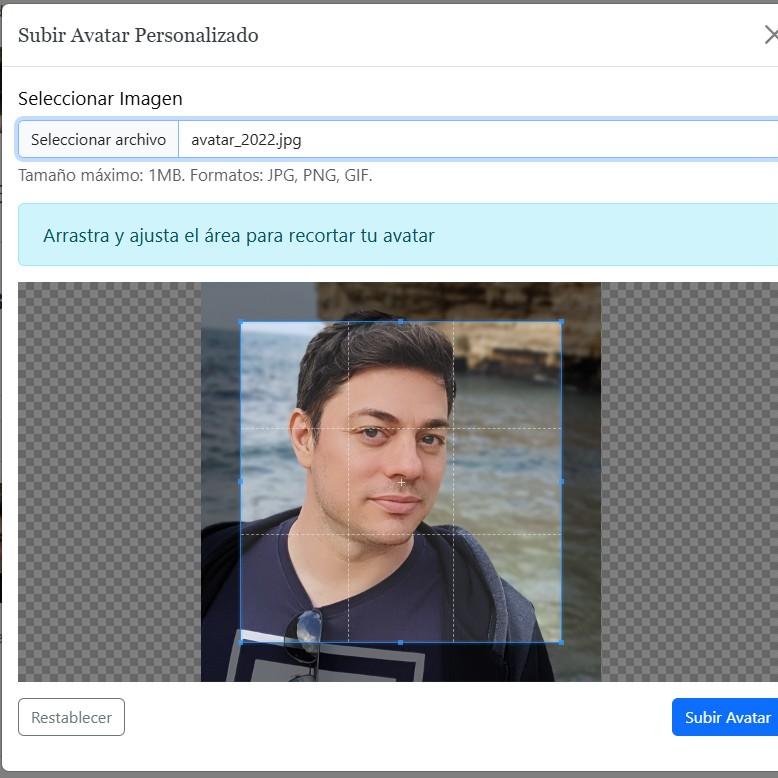Click the top-right crop corner handle
This screenshot has width=778, height=778.
561,322
